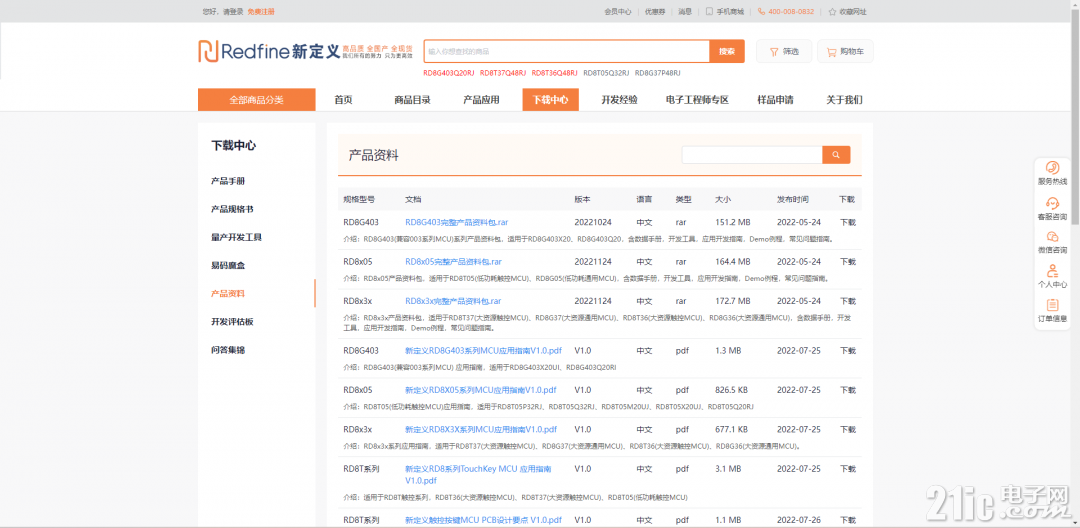
Task: Click 下载 for the 172.7 MB rar
Action: 847,301
